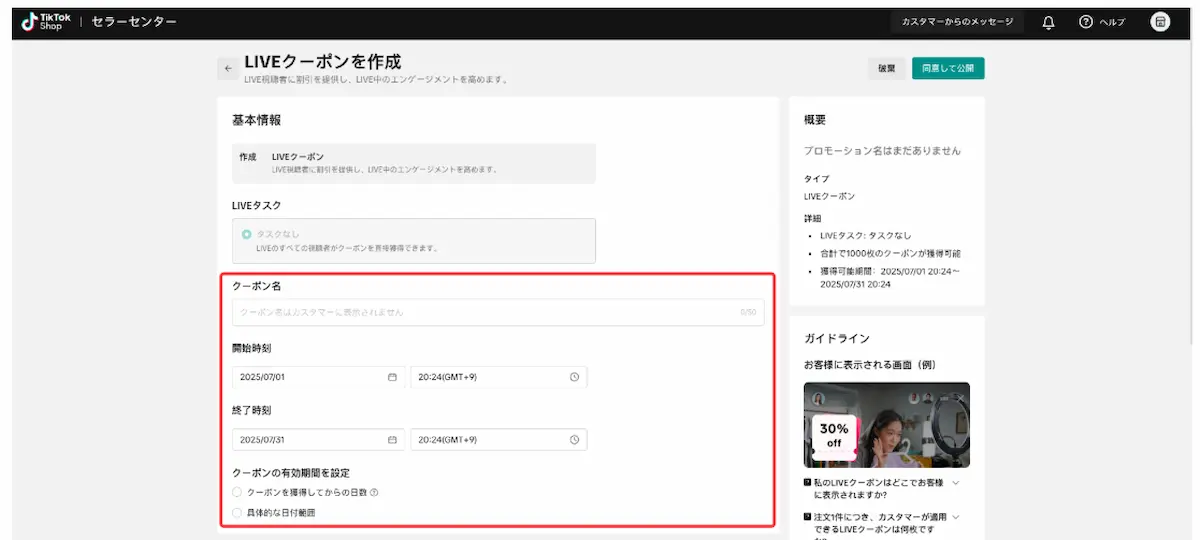The width and height of the screenshot is (1200, 540).
Task: Click the 概要 heading
Action: click(815, 120)
